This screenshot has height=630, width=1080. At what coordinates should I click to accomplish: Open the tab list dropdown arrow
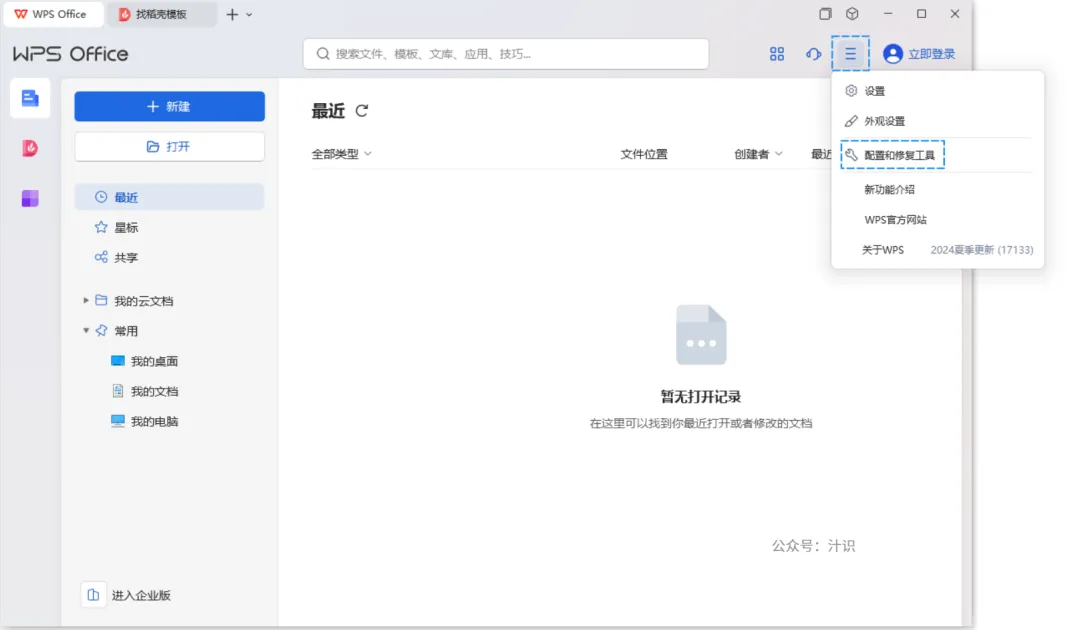pyautogui.click(x=249, y=14)
